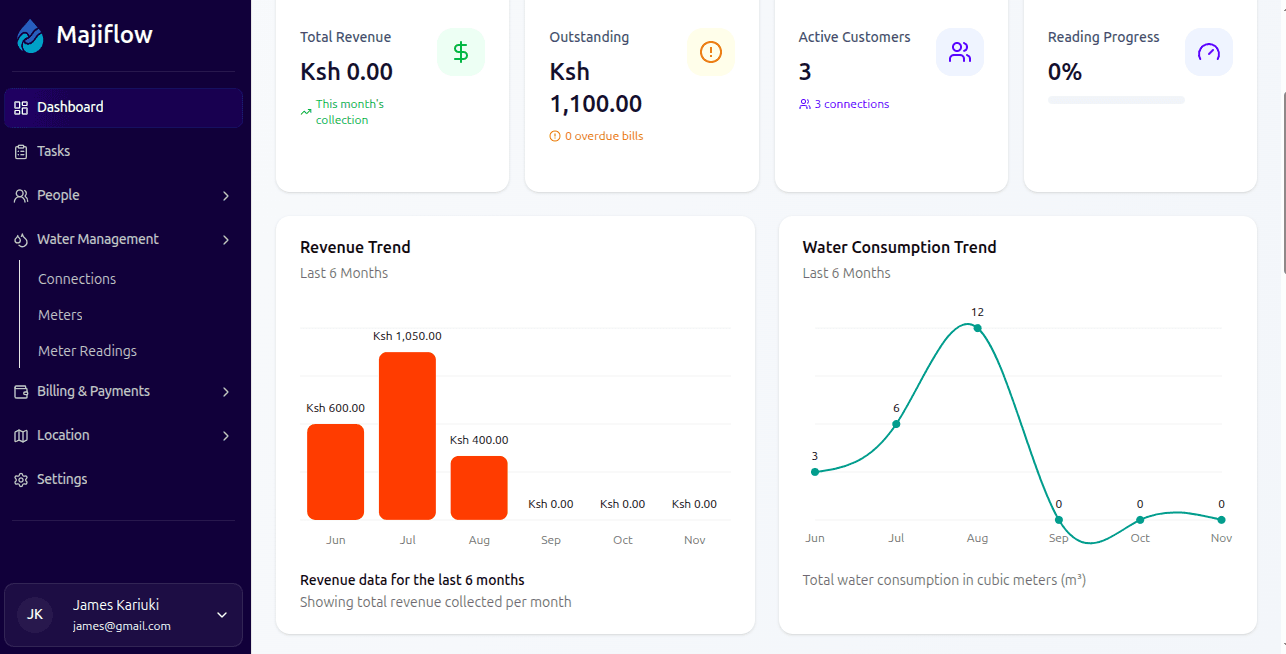Screen dimensions: 1286x654
Task: Click the Tasks clipboard icon in sidebar
Action: point(21,152)
